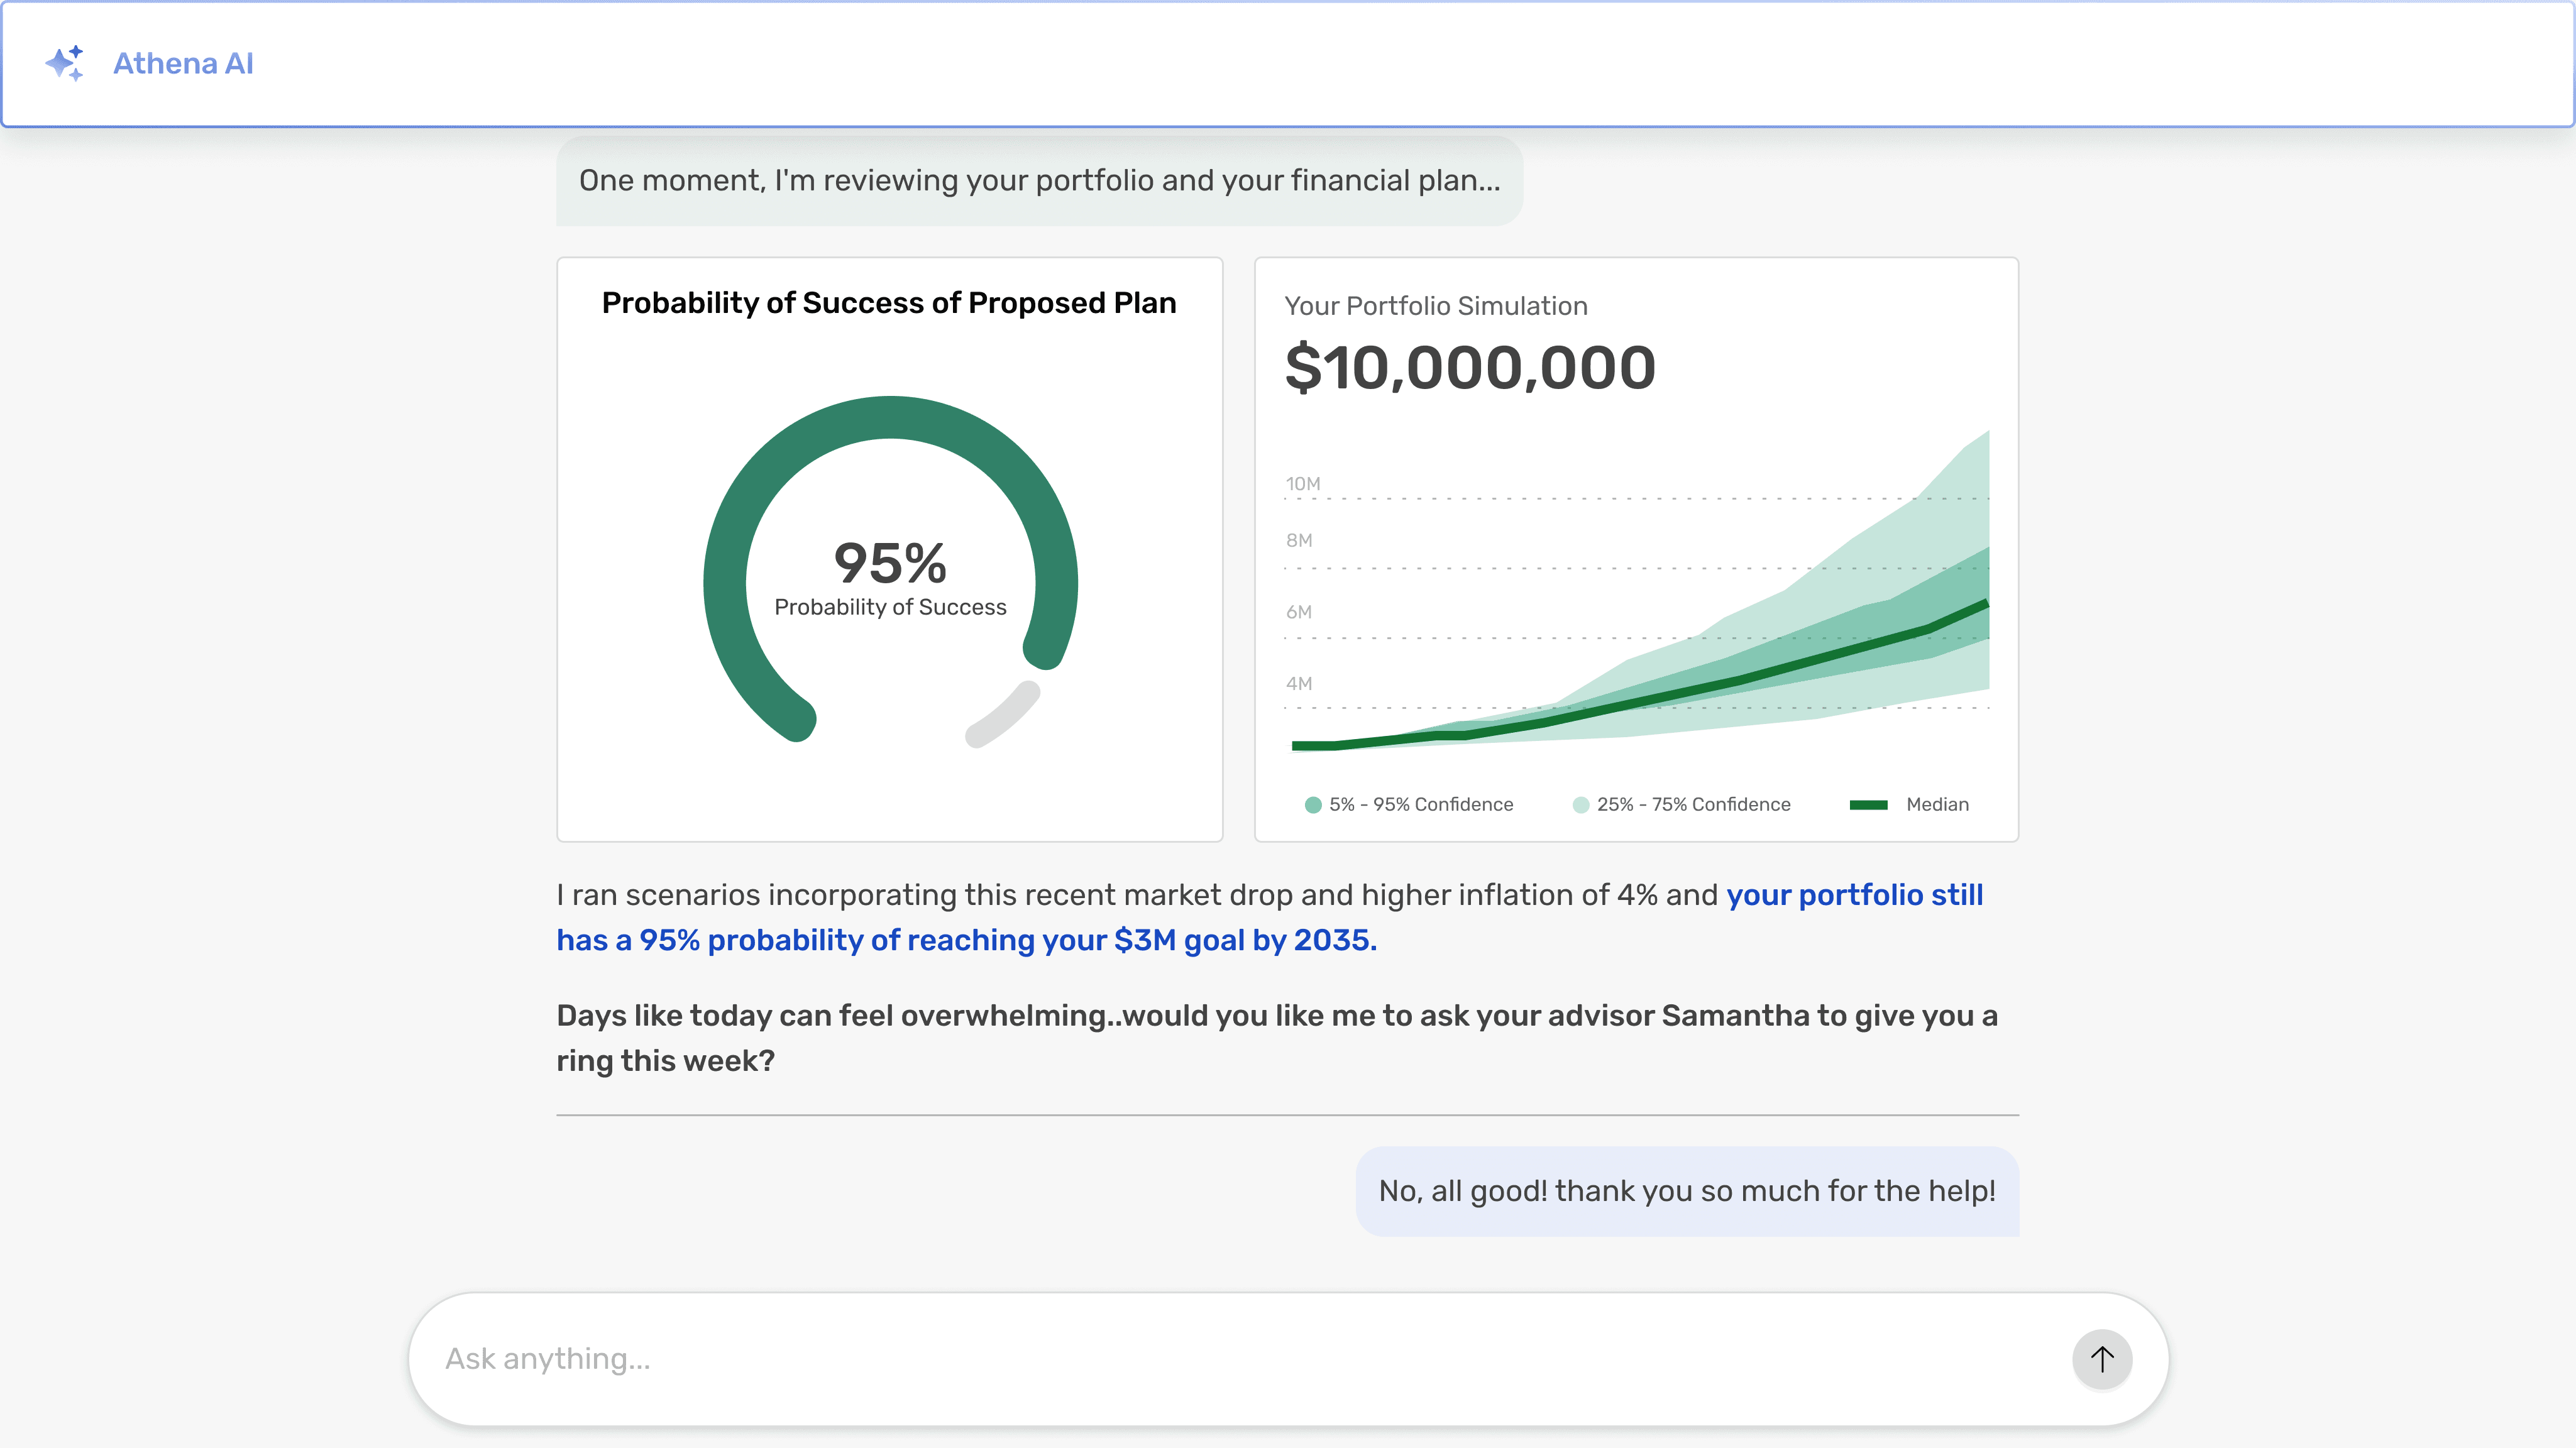Image resolution: width=2576 pixels, height=1448 pixels.
Task: Open the 95% probability highlighted link text
Action: coord(1270,917)
